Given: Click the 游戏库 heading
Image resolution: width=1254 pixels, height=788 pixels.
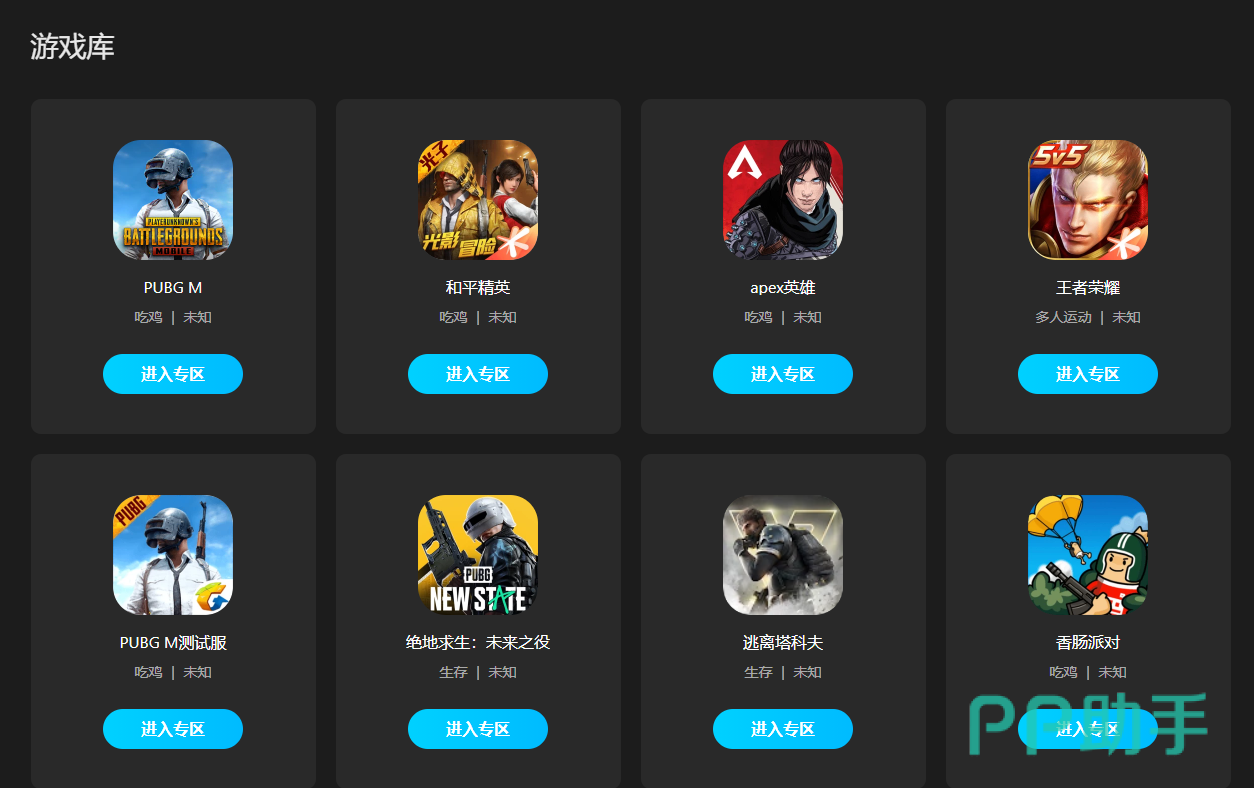Looking at the screenshot, I should [72, 46].
